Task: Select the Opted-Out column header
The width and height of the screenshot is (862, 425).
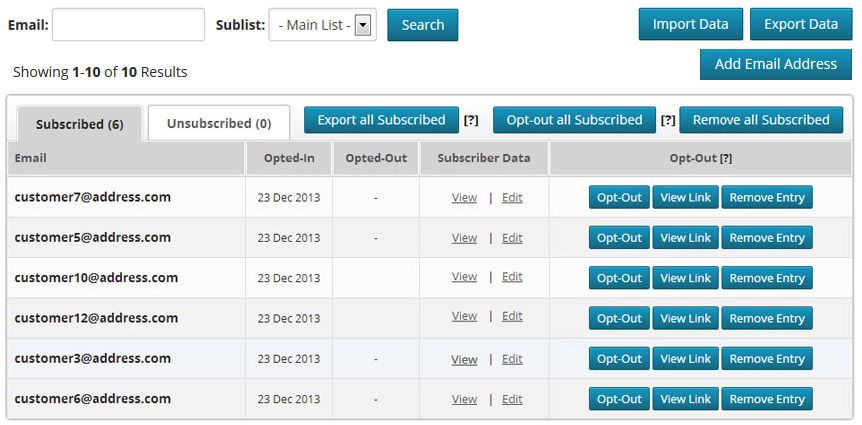Action: 376,158
